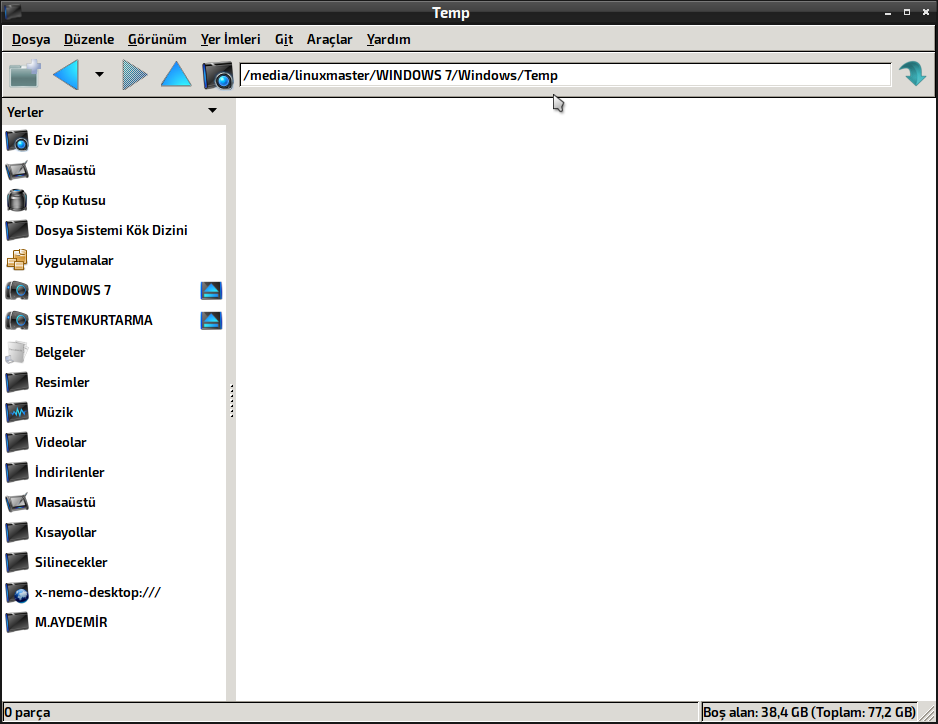Open the back history dropdown arrow
The width and height of the screenshot is (938, 724).
coord(99,75)
